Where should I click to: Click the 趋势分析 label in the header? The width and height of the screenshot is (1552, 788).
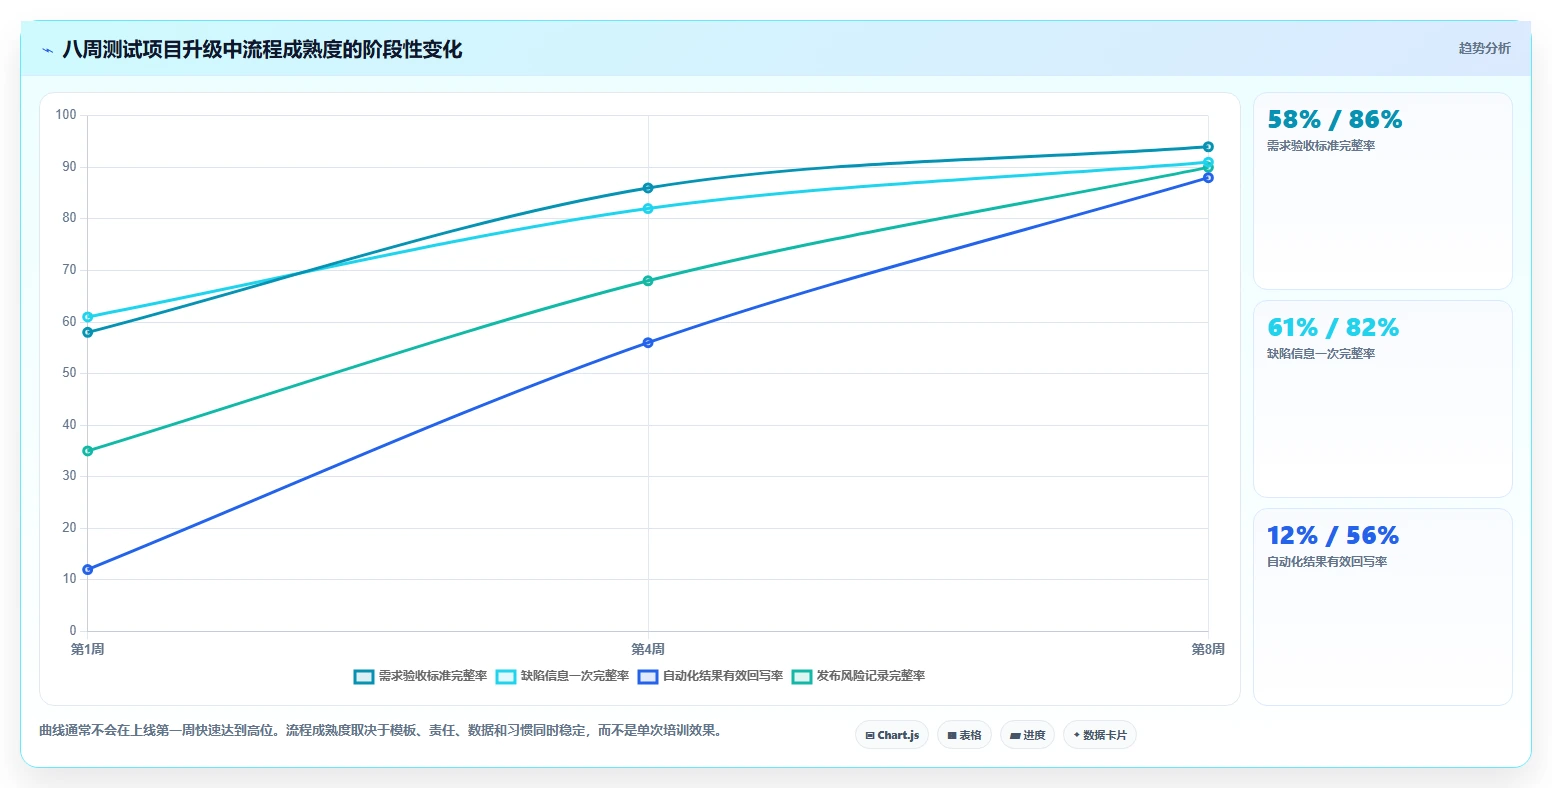point(1484,49)
